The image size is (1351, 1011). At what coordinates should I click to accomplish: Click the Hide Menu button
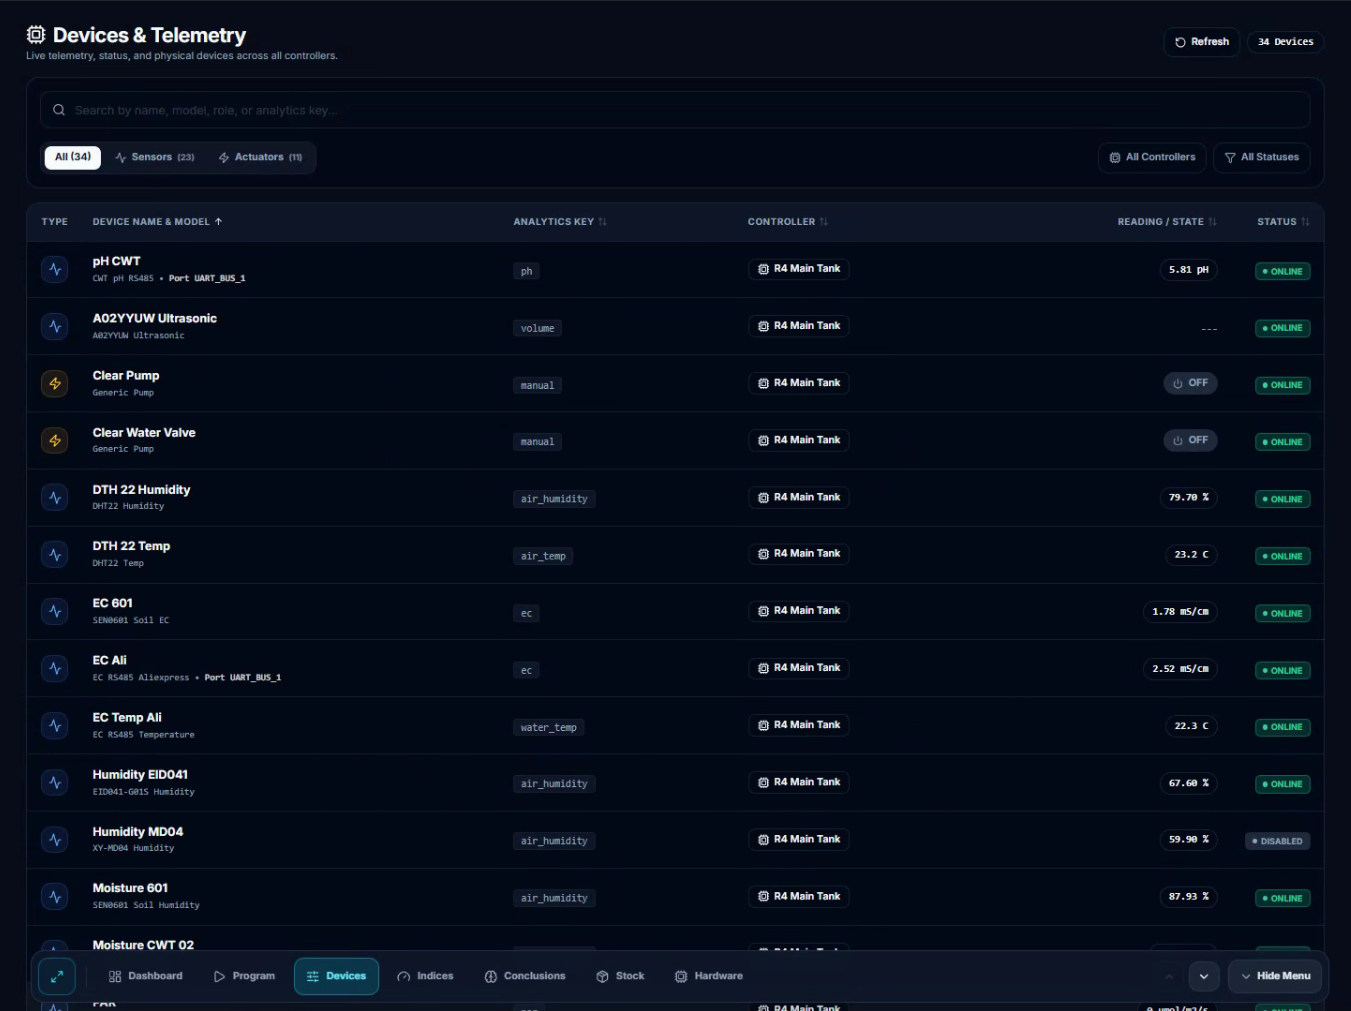[1275, 976]
